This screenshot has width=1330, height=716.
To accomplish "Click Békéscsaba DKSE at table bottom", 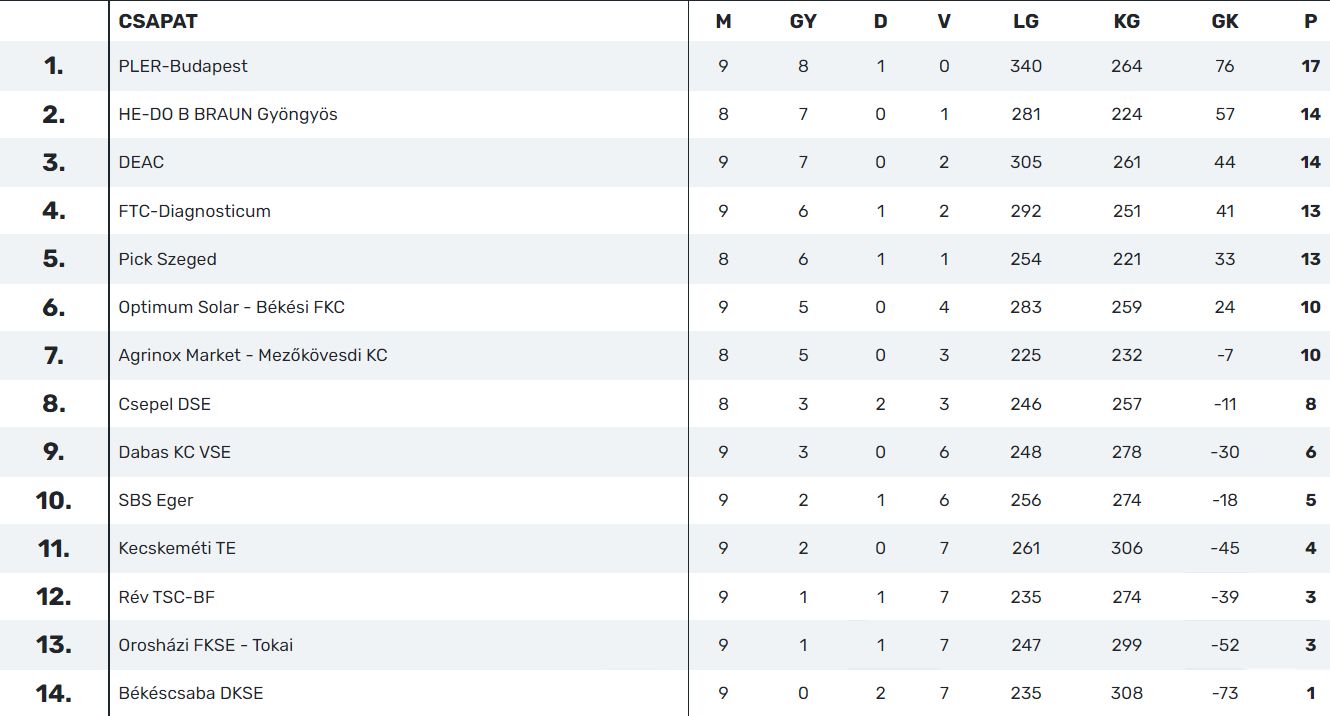I will (191, 693).
